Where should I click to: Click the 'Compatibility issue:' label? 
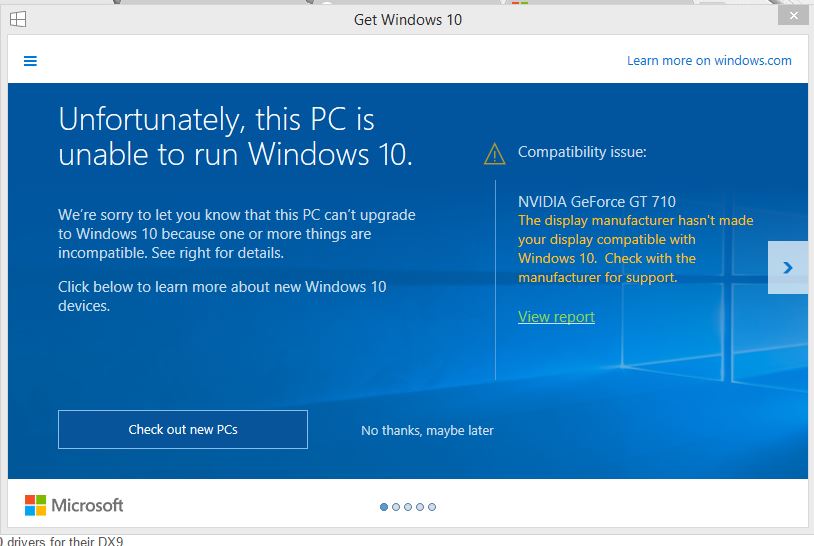tap(582, 152)
